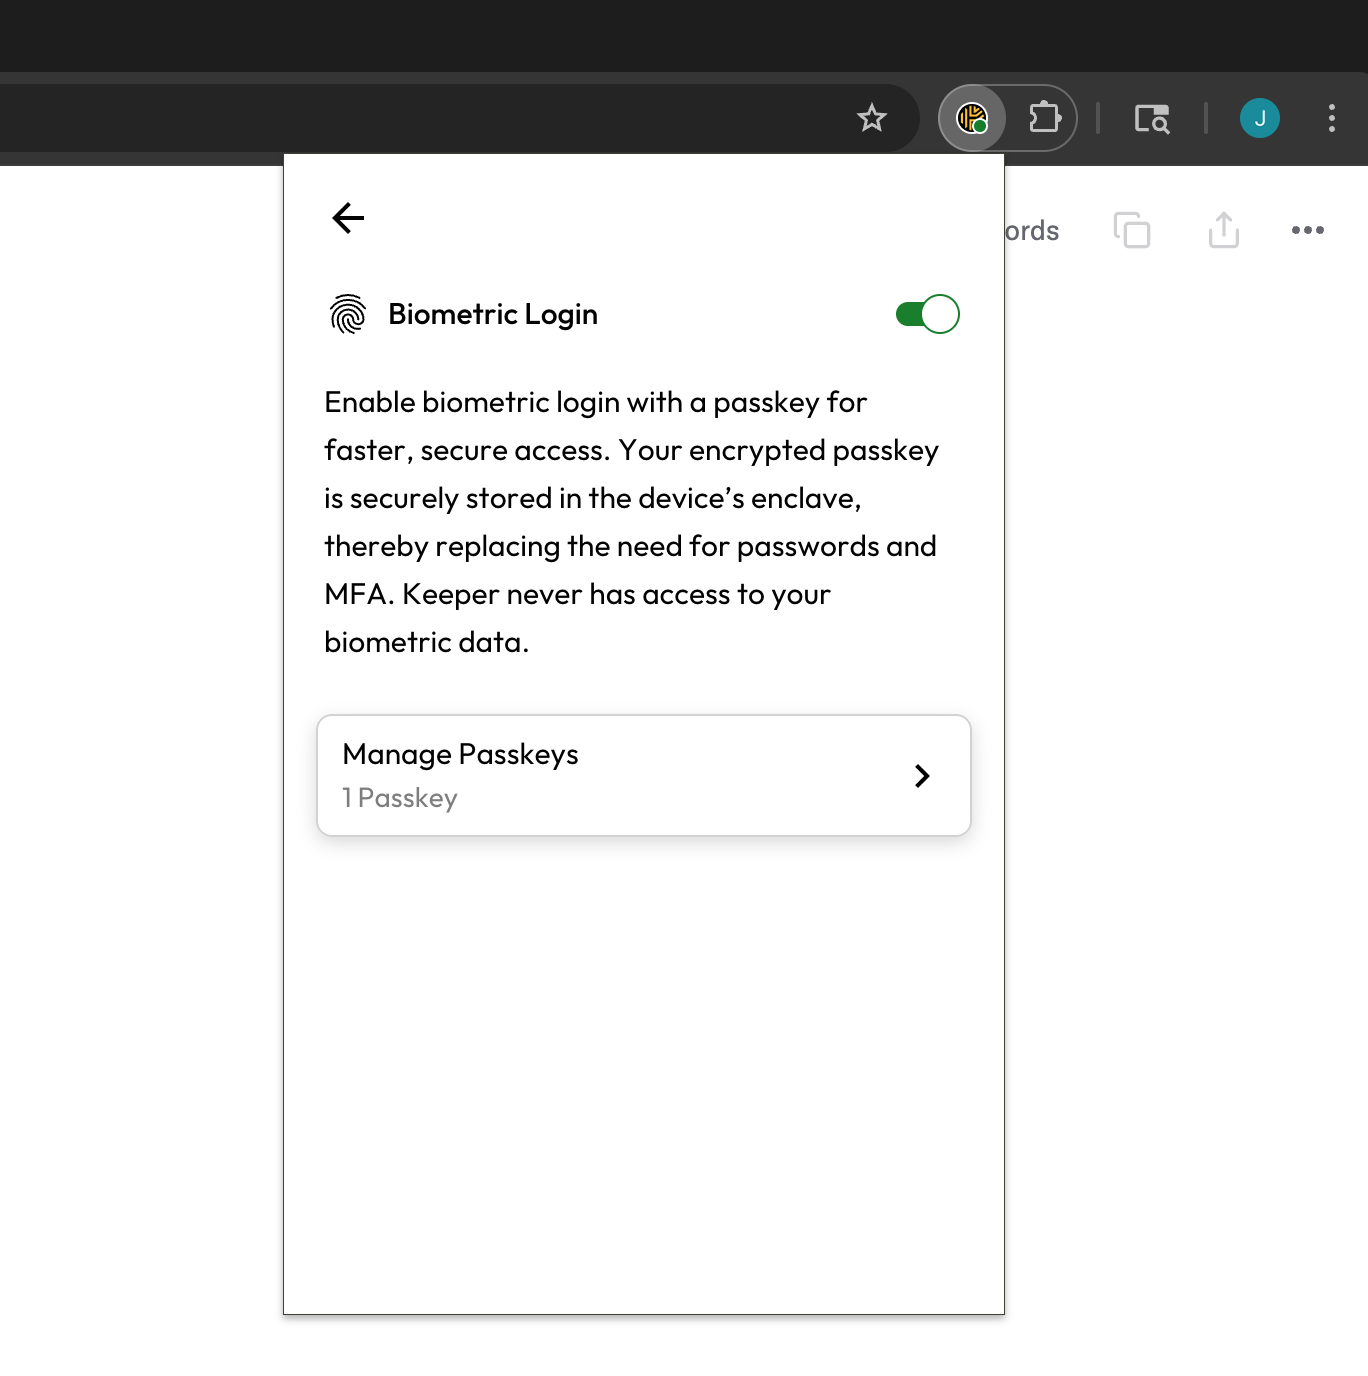The height and width of the screenshot is (1376, 1368).
Task: Disable the Biometric Login toggle
Action: pos(927,314)
